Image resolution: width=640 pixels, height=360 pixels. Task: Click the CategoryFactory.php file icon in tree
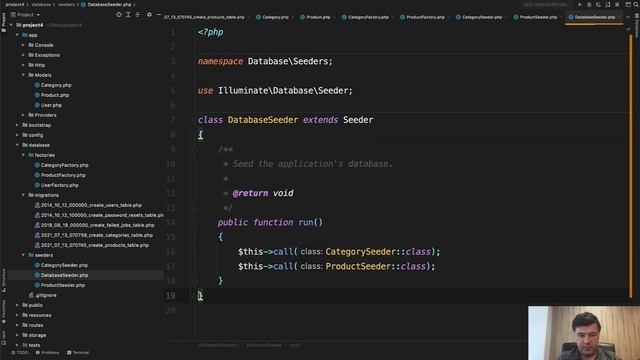(37, 165)
